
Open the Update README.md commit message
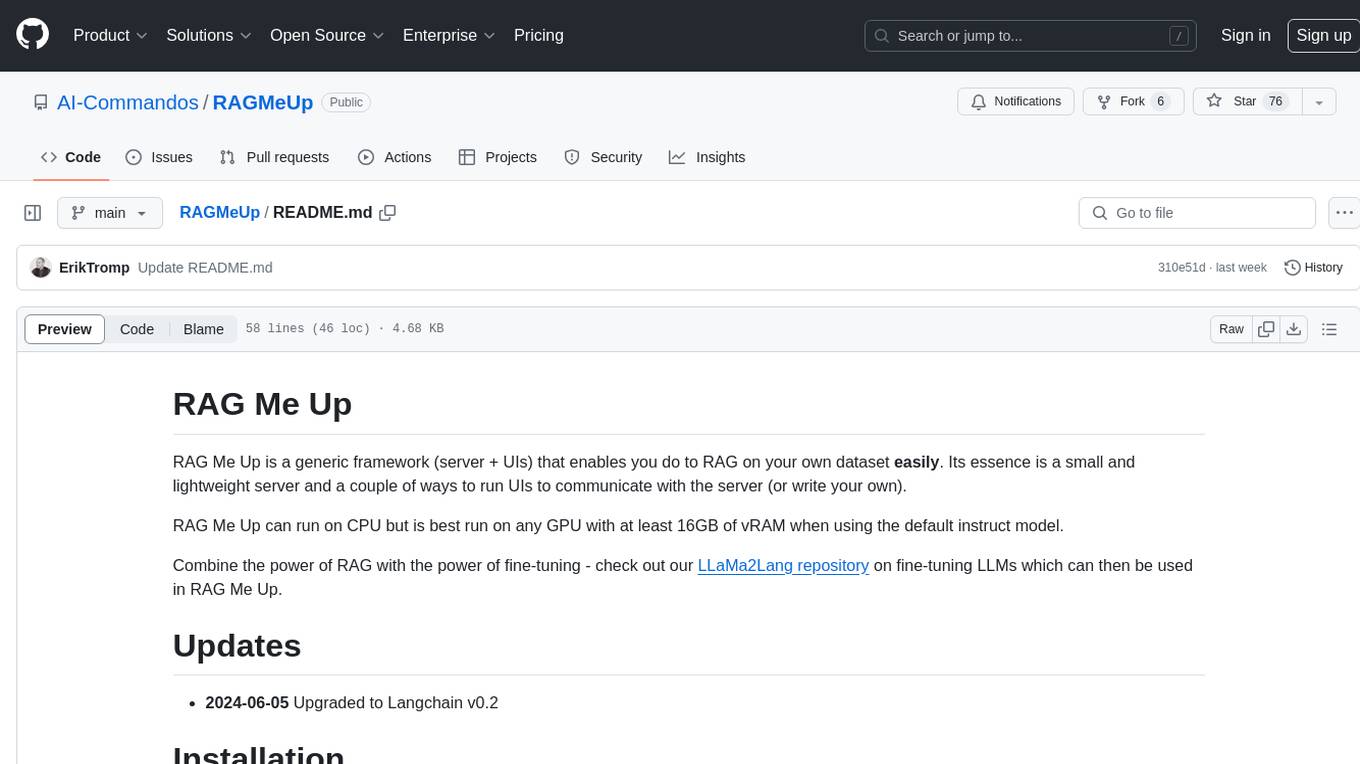pyautogui.click(x=205, y=268)
